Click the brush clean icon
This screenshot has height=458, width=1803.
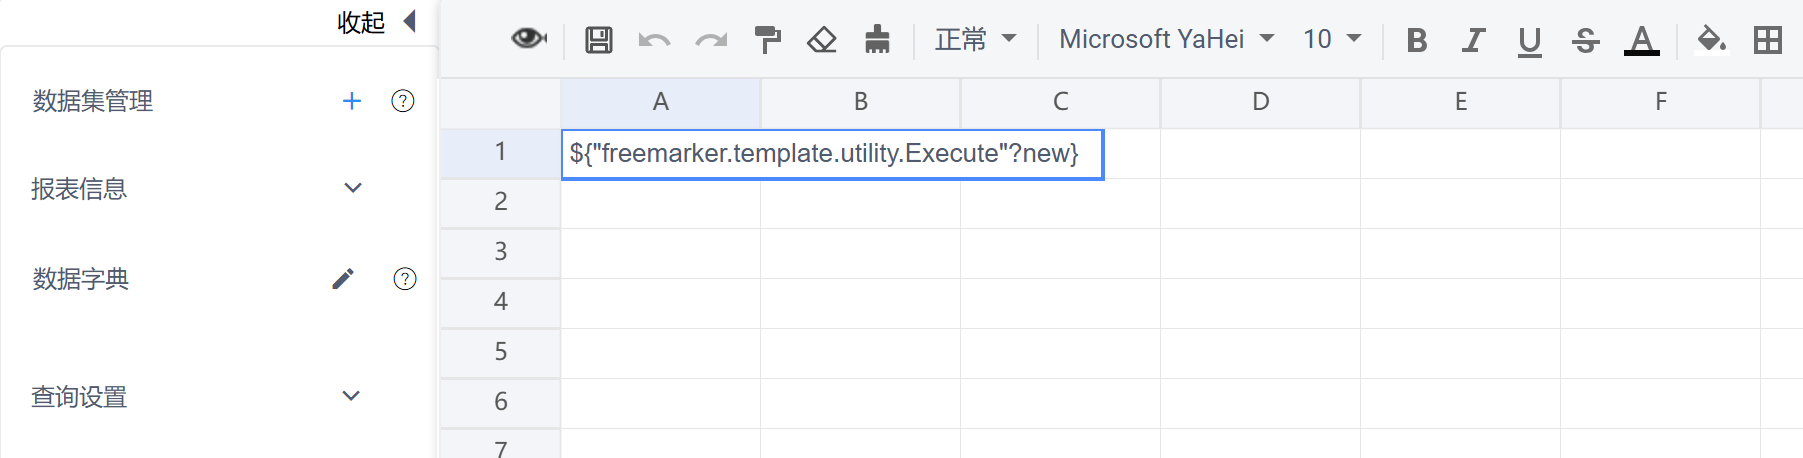point(877,40)
